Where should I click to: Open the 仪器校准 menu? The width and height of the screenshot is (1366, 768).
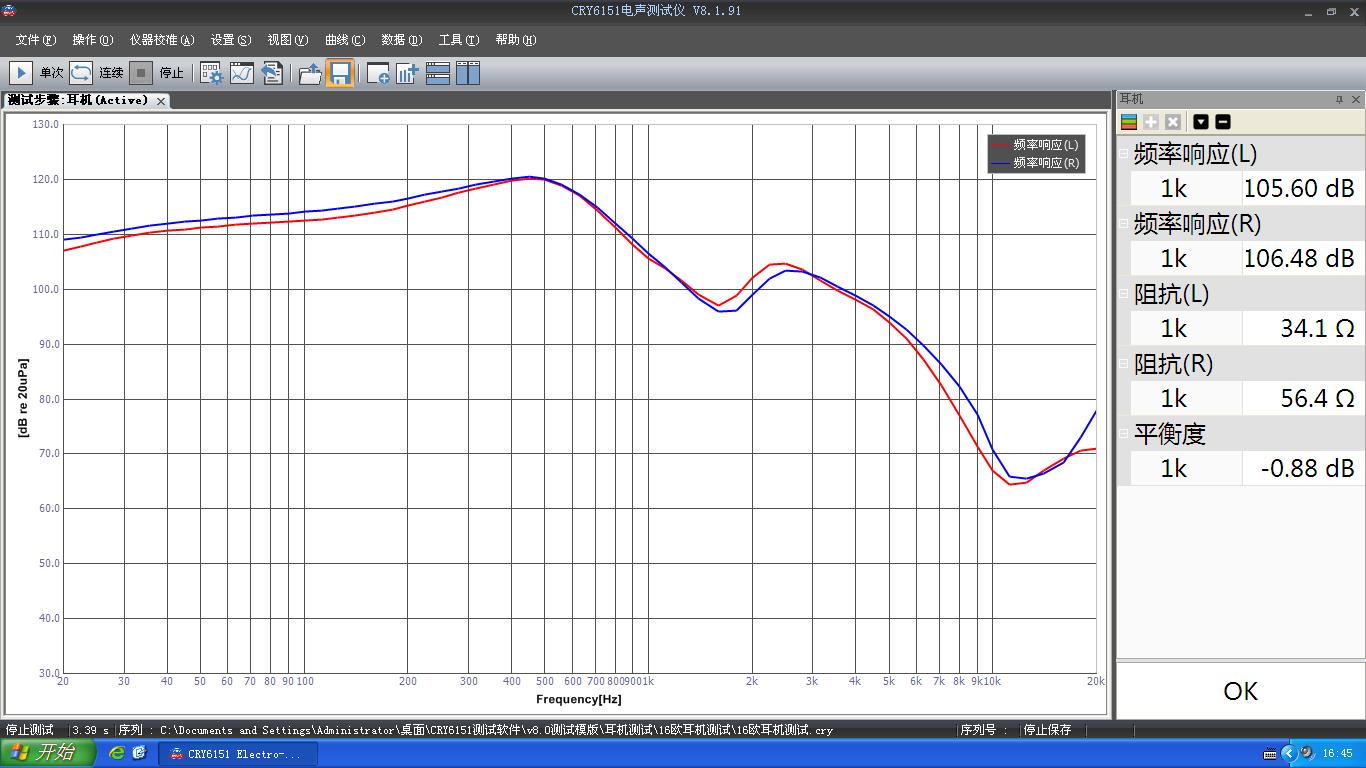(161, 40)
